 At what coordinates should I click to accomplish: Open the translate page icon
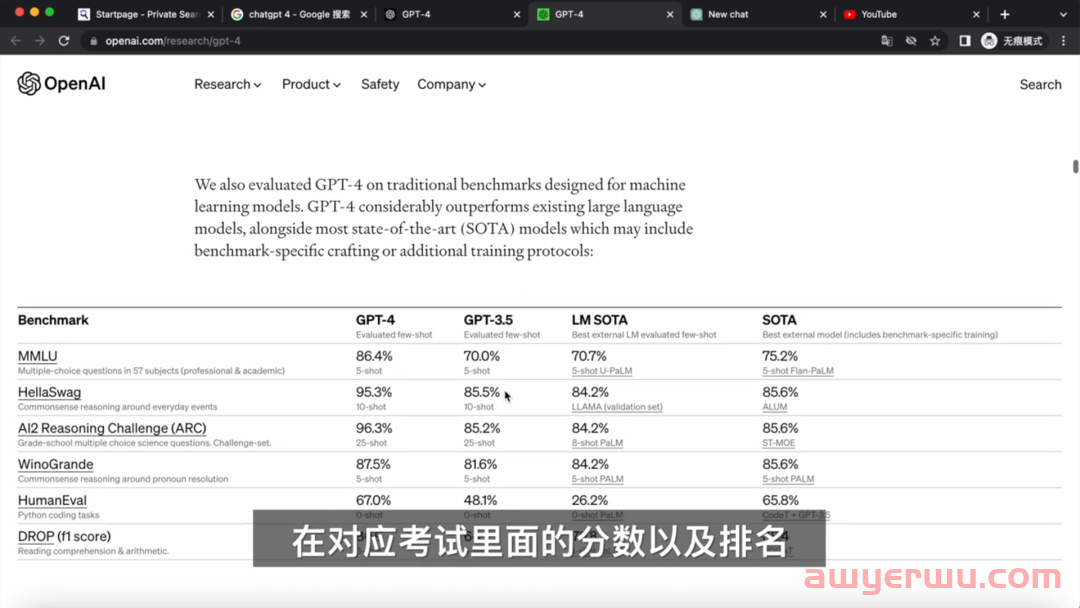click(x=886, y=41)
